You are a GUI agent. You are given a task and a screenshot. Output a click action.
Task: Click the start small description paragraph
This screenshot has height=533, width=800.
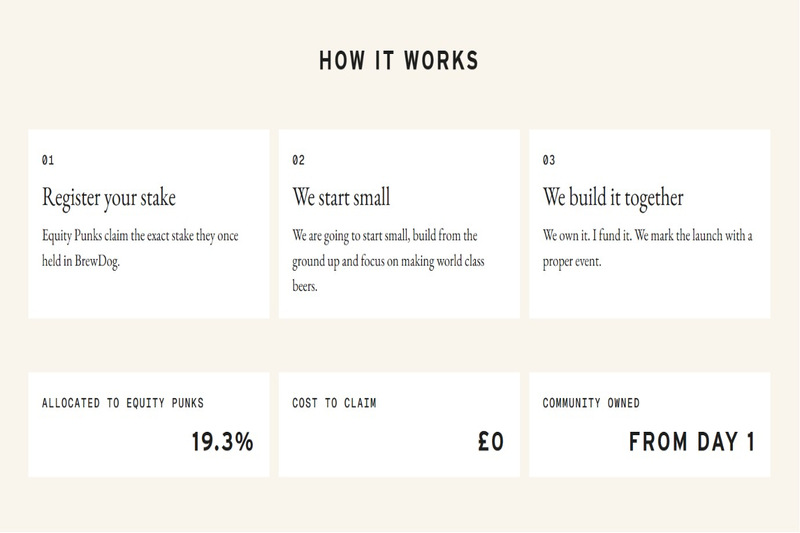pos(388,261)
